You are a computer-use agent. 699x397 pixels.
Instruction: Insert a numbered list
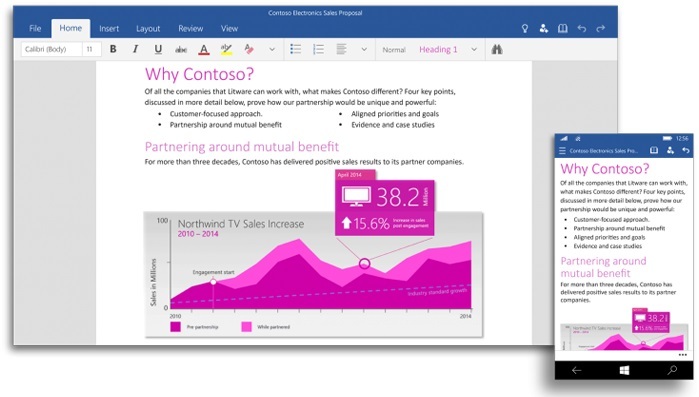coord(318,49)
